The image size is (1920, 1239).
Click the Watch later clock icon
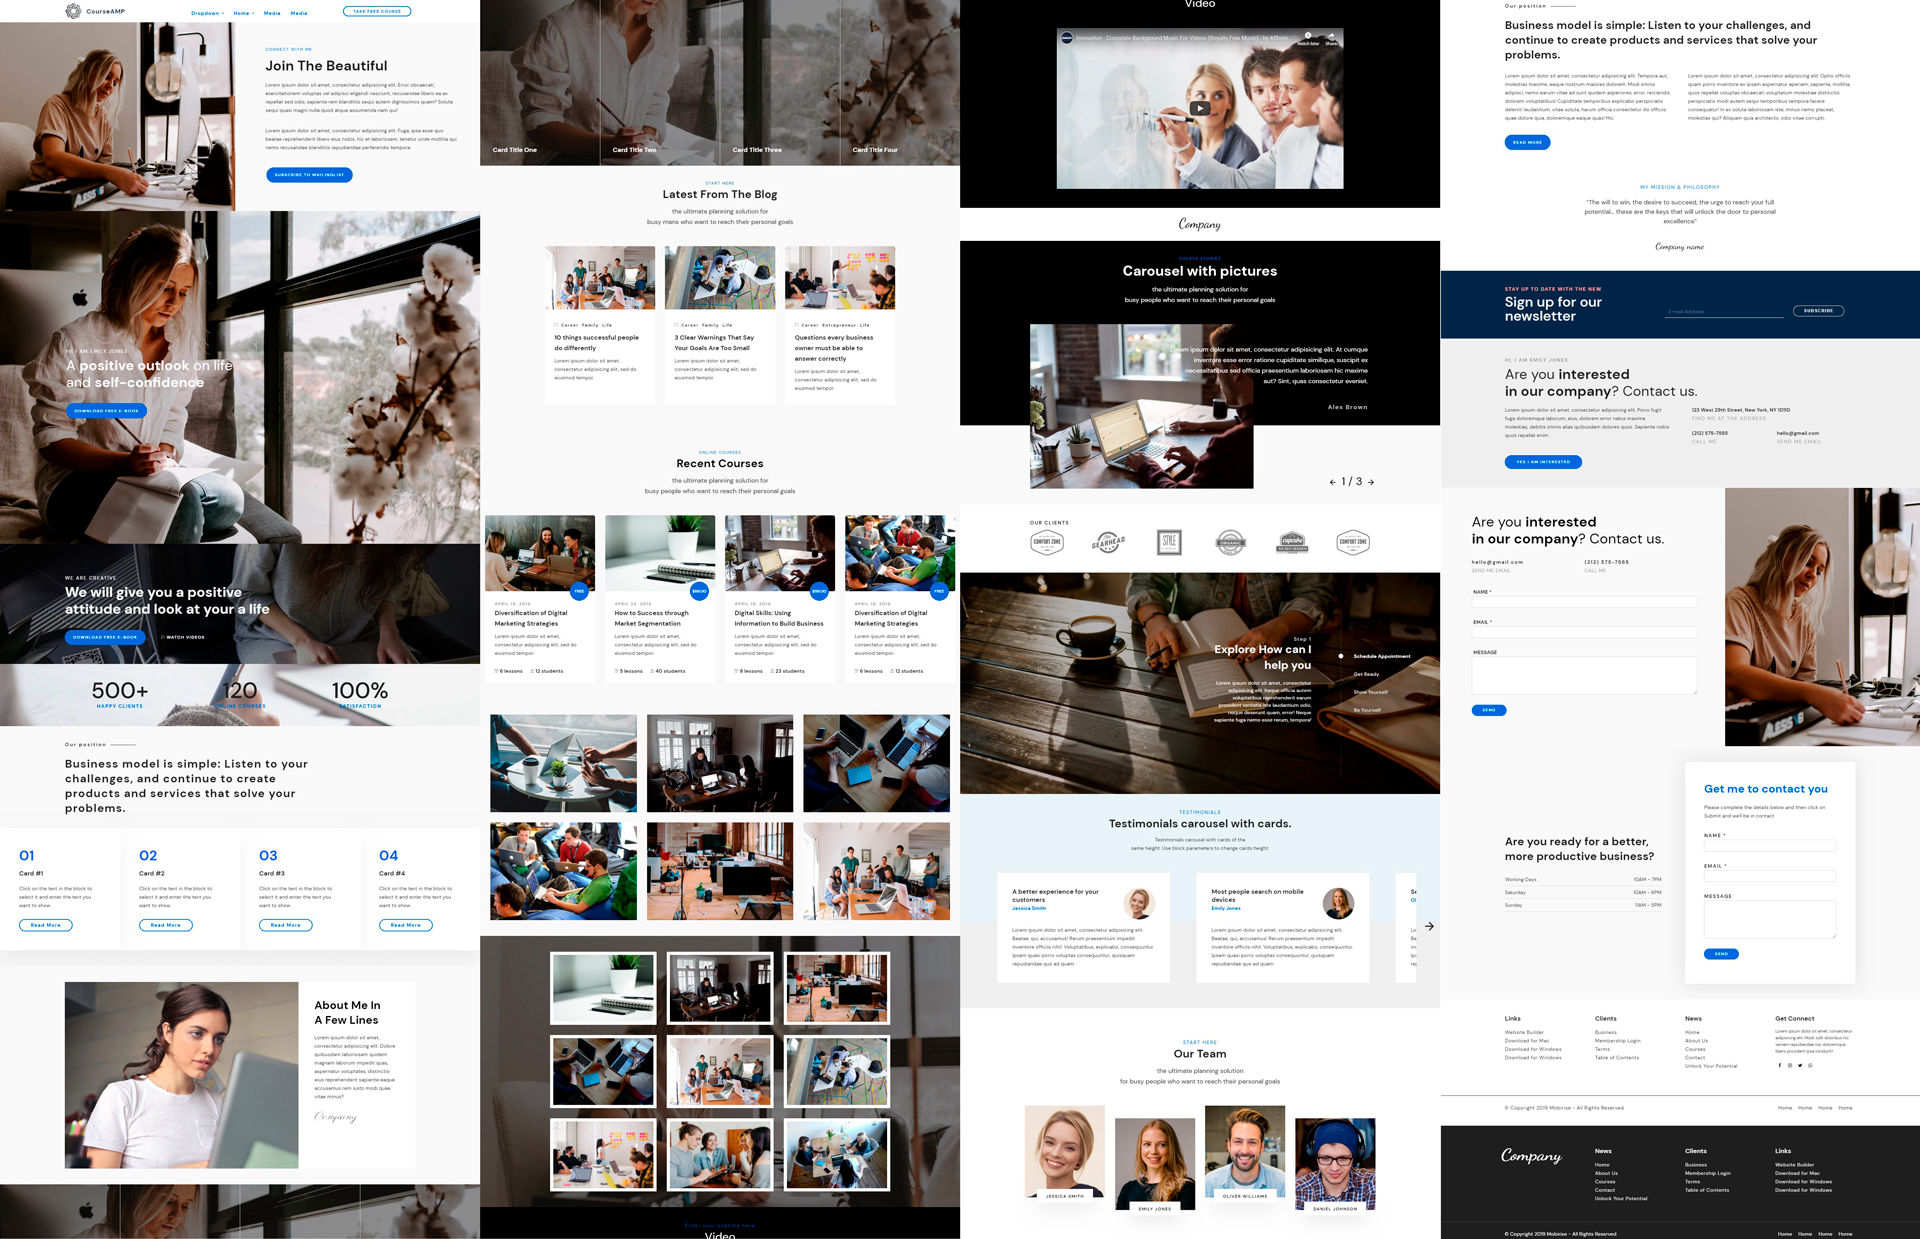point(1307,37)
